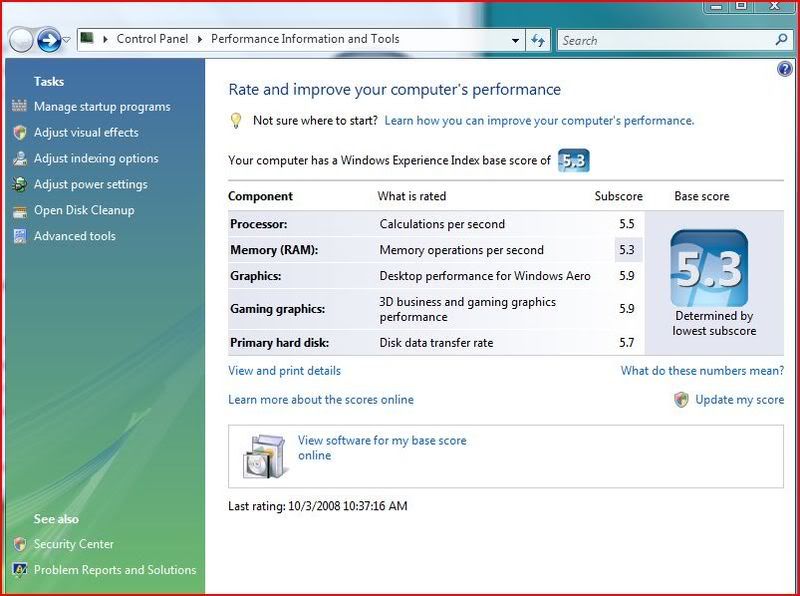The height and width of the screenshot is (596, 800).
Task: Click the small 5.3 base score badge
Action: click(x=573, y=161)
